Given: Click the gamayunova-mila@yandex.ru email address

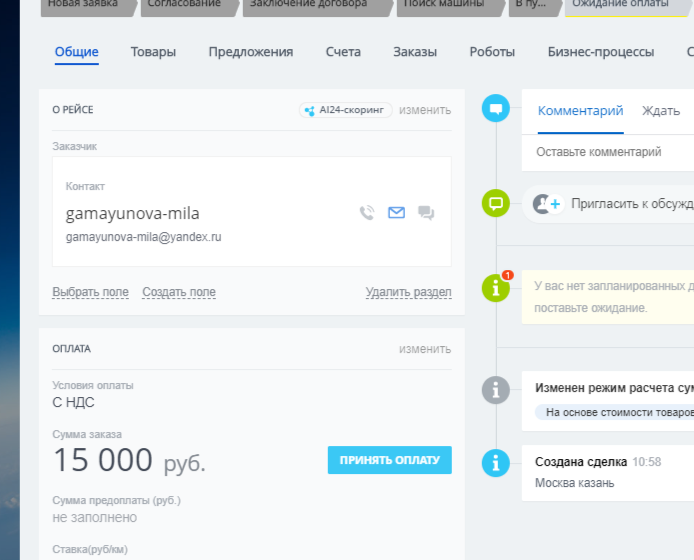Looking at the screenshot, I should tap(143, 237).
